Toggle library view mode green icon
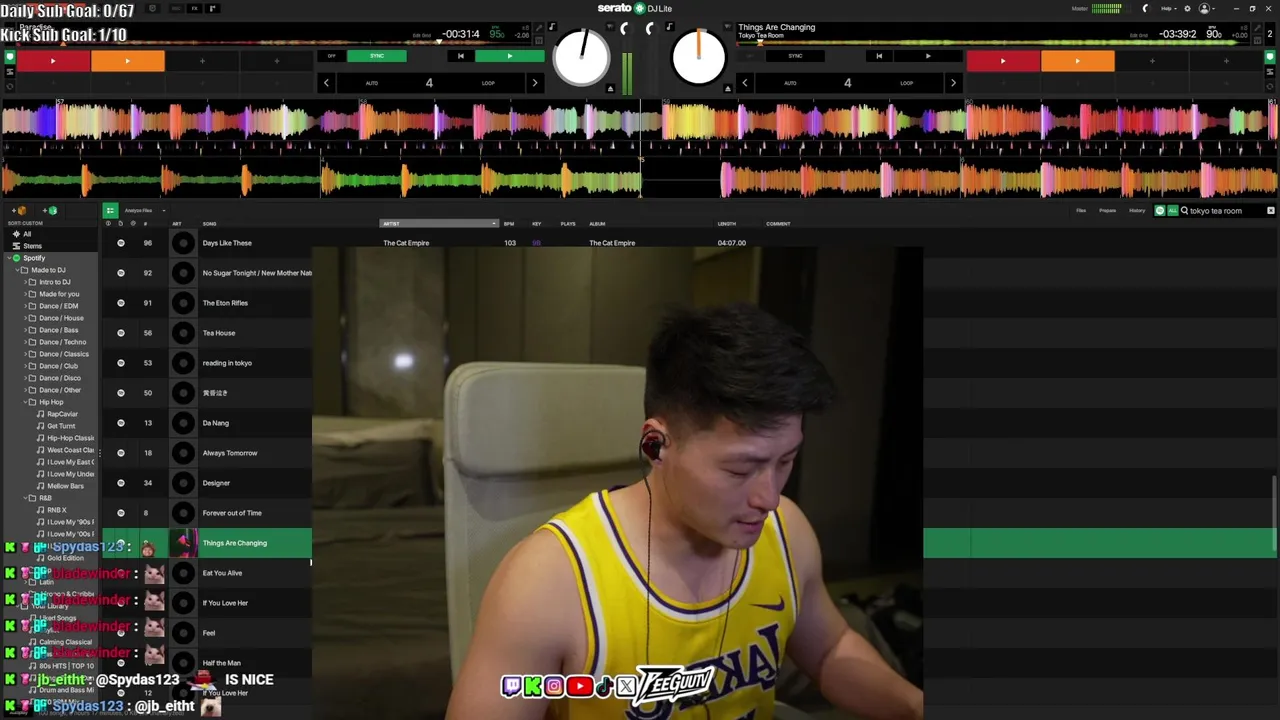This screenshot has width=1280, height=720. [110, 211]
